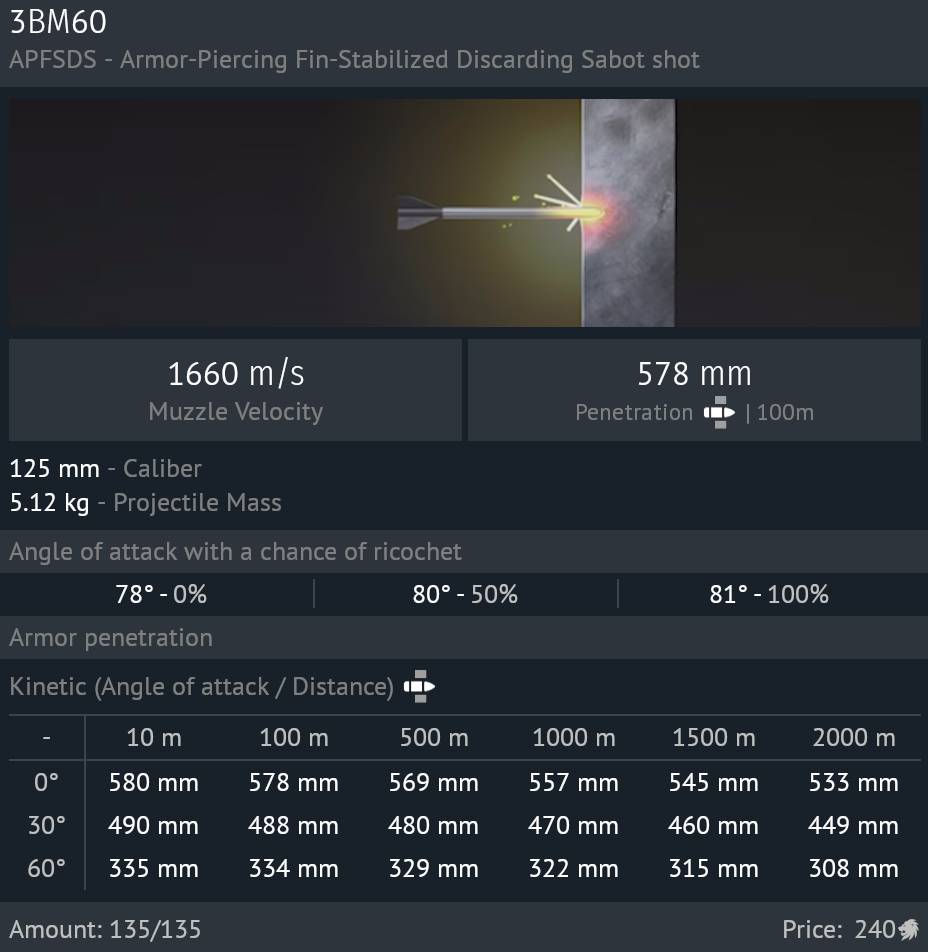The height and width of the screenshot is (952, 928).
Task: Select the 81° - 100% ricochet value
Action: [768, 594]
